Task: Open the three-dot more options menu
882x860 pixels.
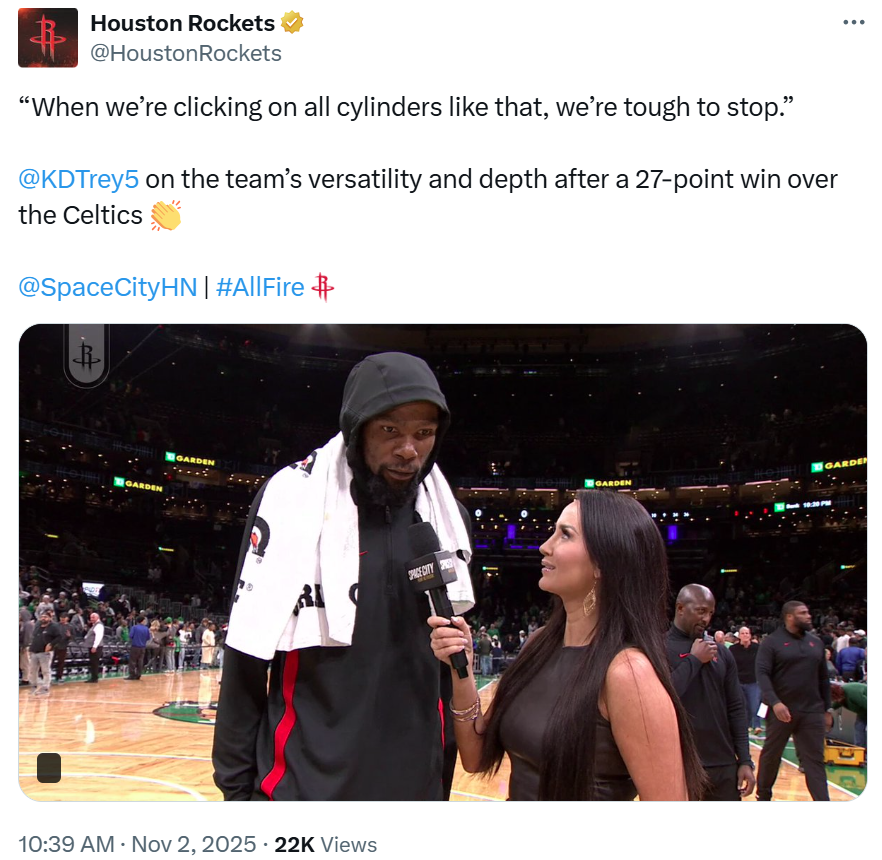Action: (853, 22)
